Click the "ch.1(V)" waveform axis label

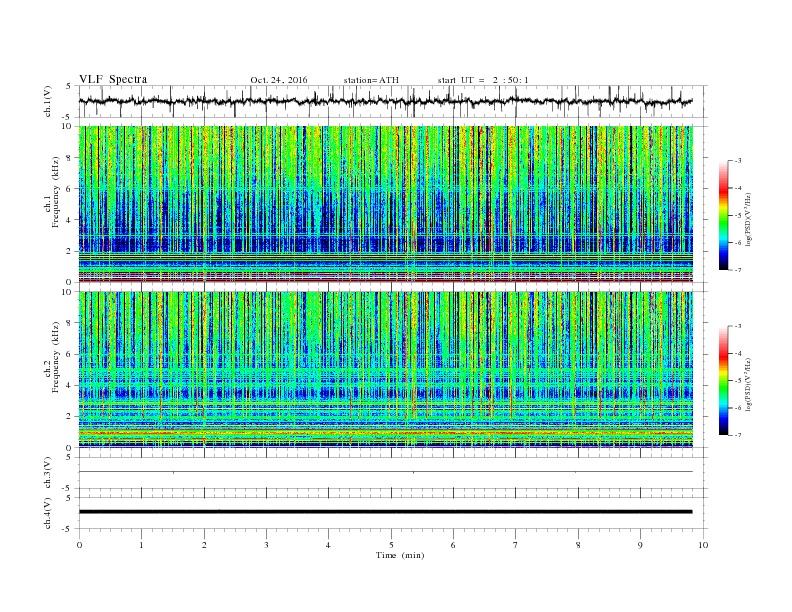click(48, 101)
